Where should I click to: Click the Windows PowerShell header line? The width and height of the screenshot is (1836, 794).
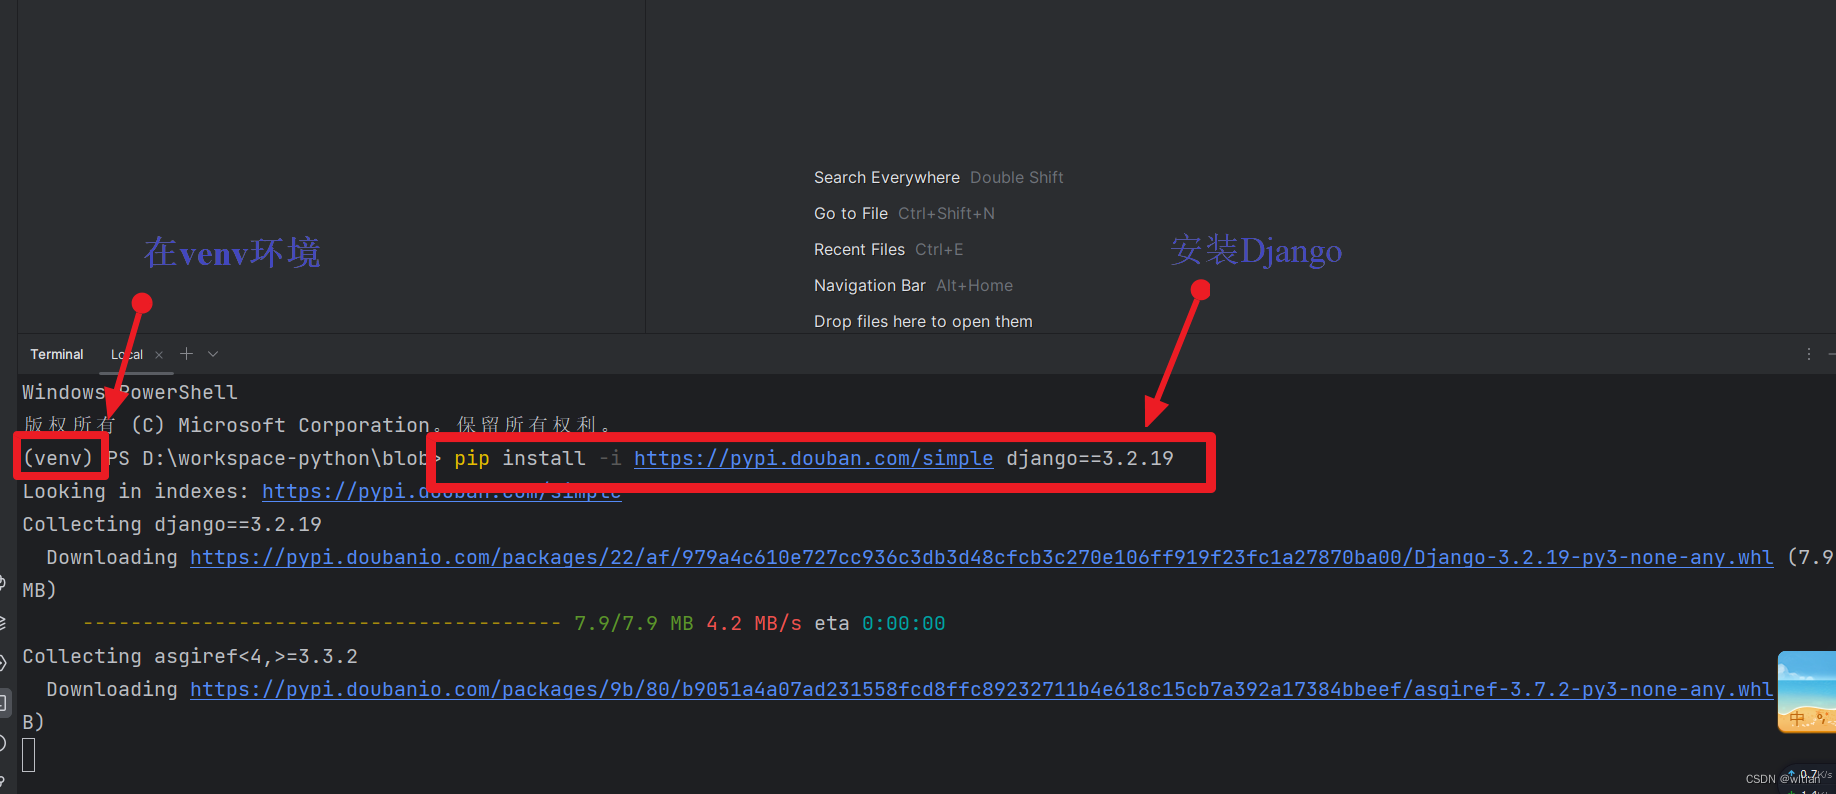pyautogui.click(x=130, y=392)
